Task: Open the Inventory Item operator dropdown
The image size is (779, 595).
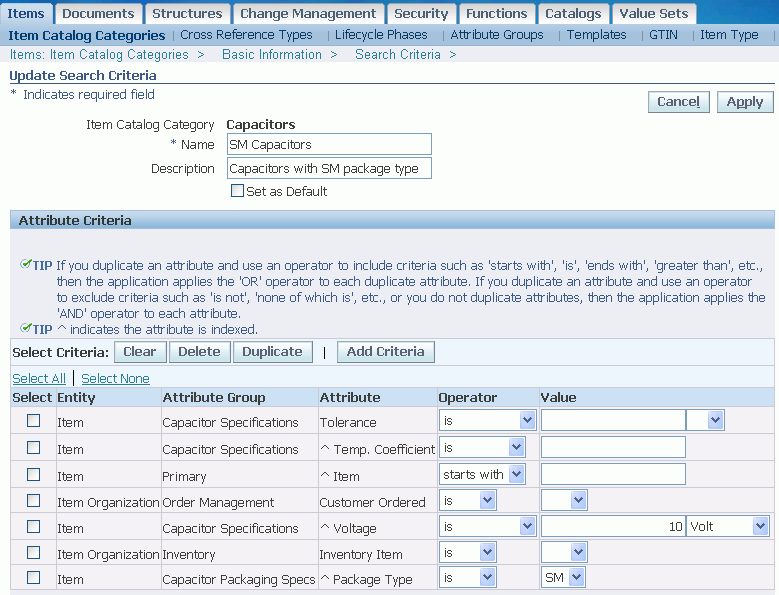Action: click(x=467, y=552)
